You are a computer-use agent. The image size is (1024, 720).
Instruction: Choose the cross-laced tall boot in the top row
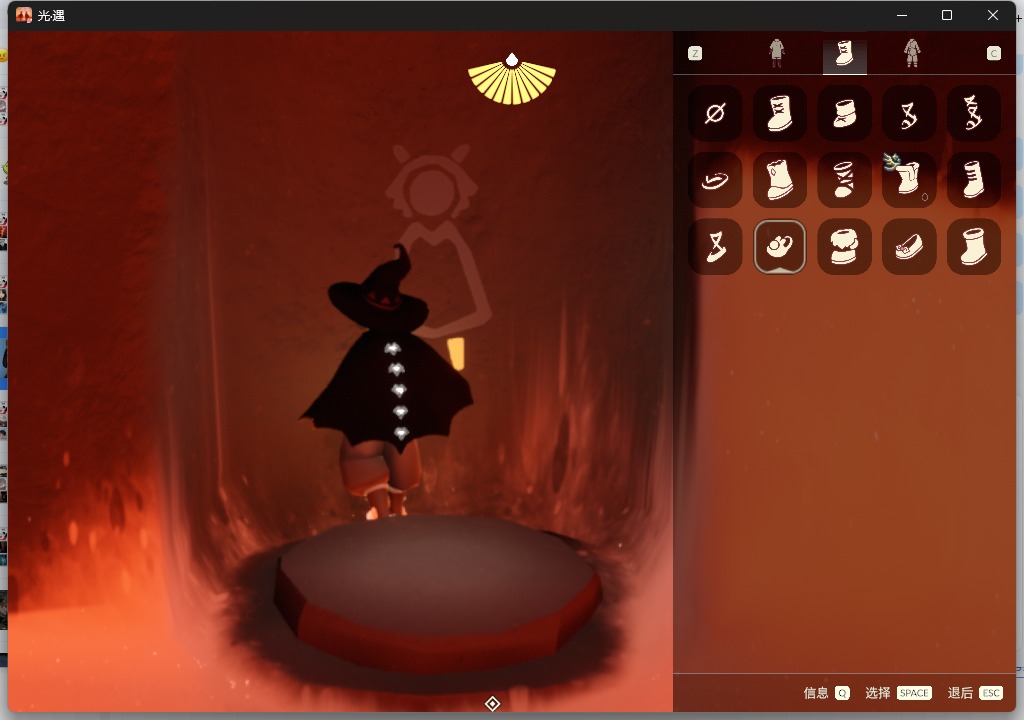click(x=780, y=113)
